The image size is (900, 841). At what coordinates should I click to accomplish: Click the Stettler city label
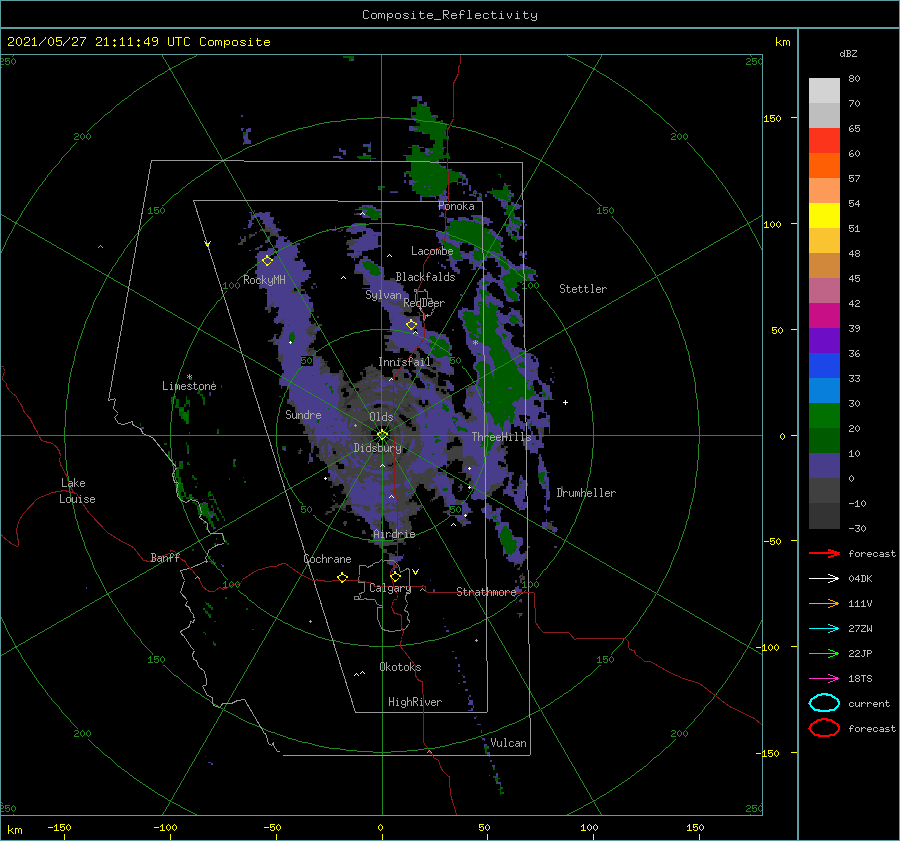click(x=583, y=289)
